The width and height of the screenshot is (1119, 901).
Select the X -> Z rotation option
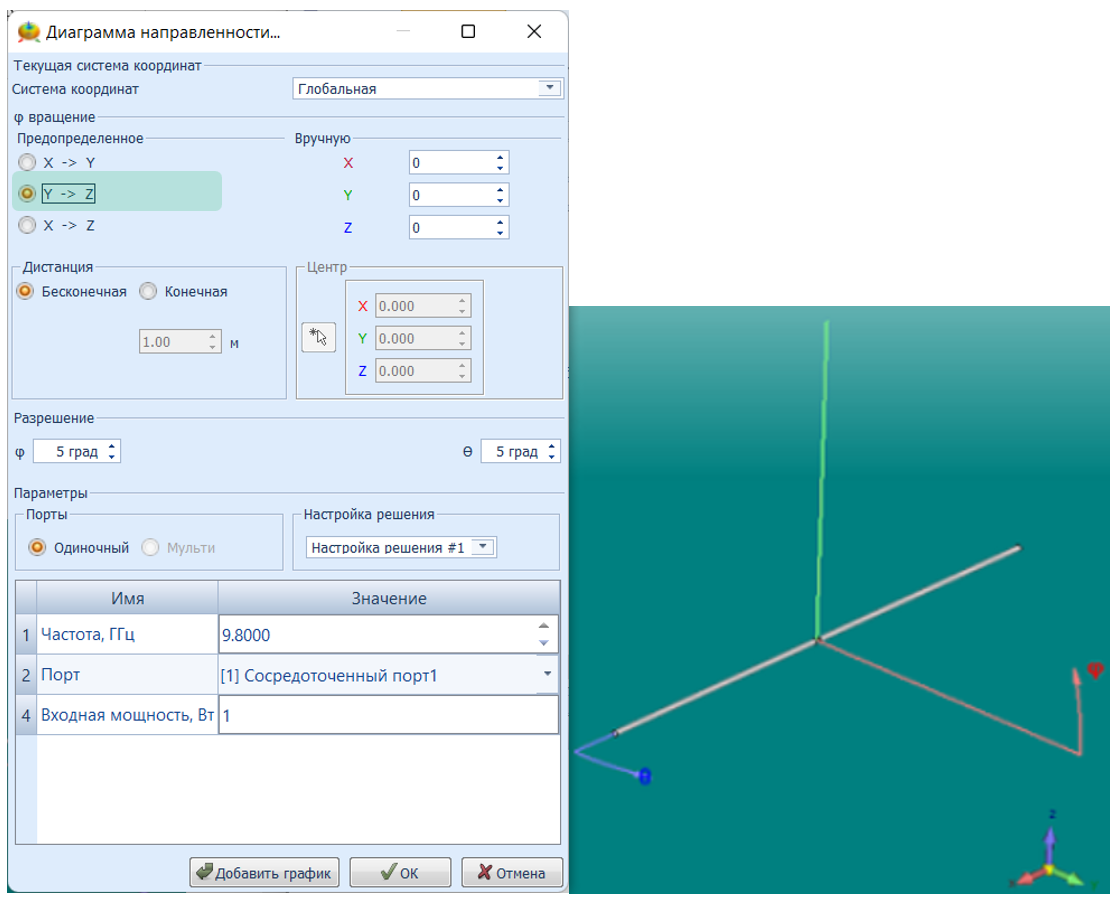27,226
